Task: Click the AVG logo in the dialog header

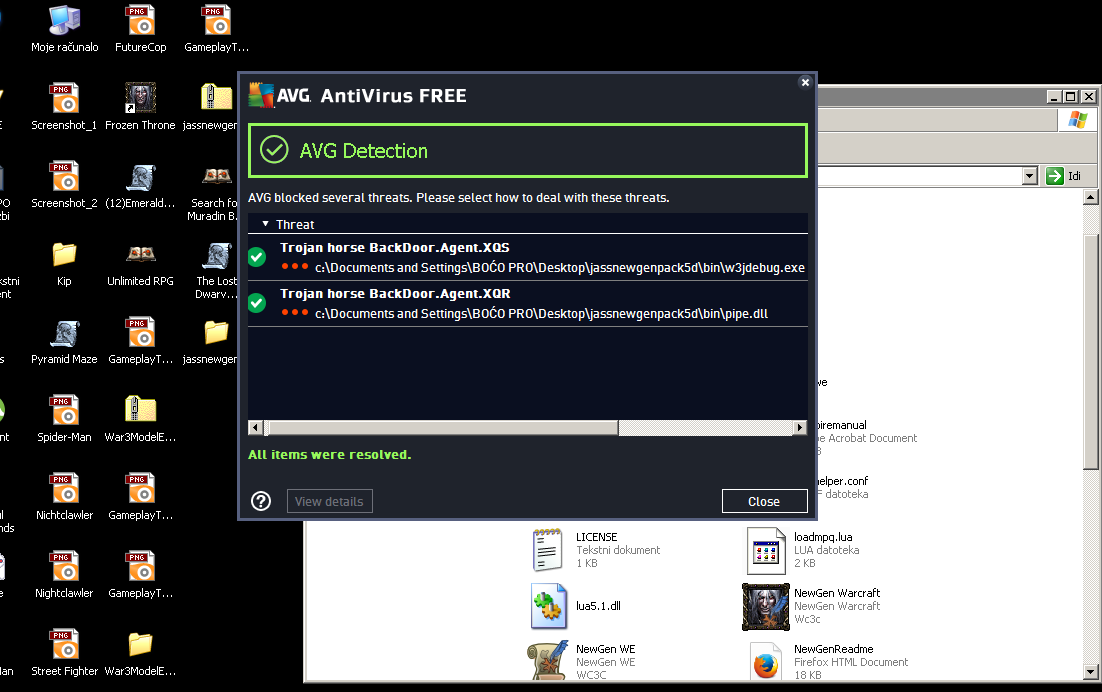Action: click(x=280, y=96)
